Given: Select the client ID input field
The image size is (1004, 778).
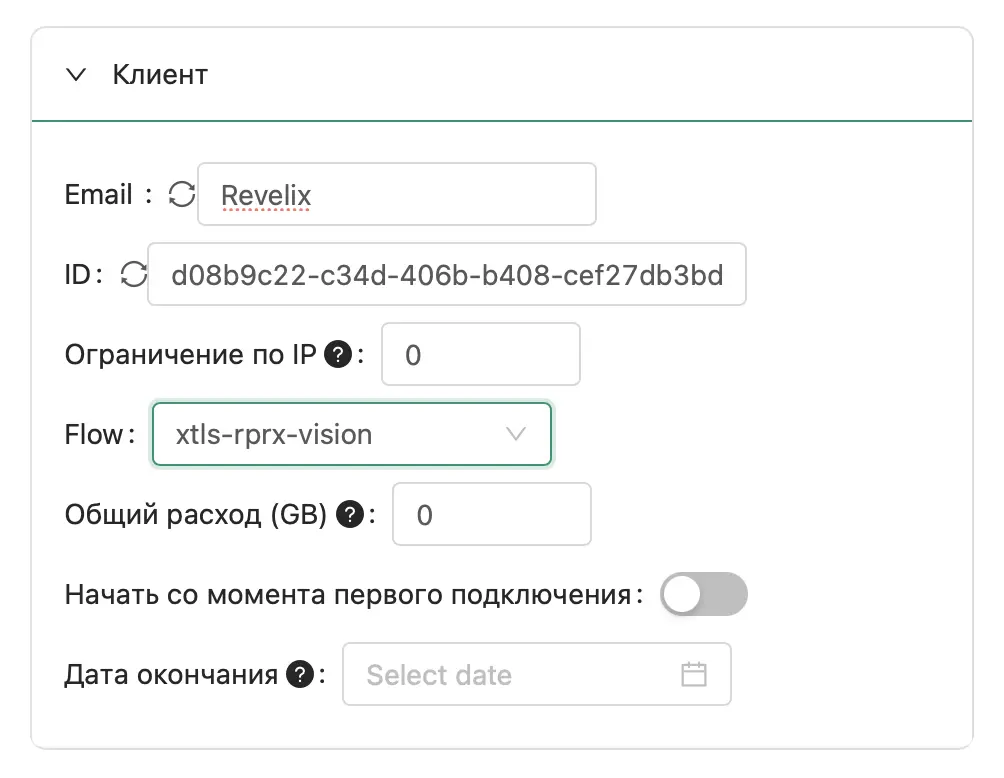Looking at the screenshot, I should [447, 274].
